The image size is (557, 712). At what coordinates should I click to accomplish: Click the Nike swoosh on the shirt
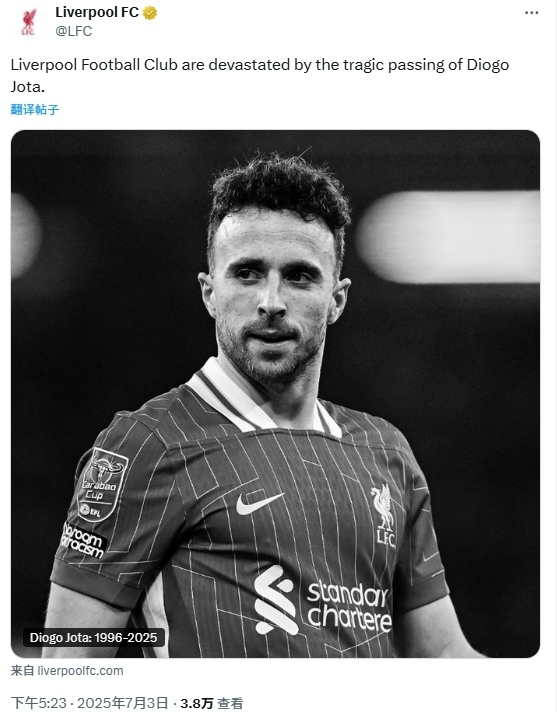coord(260,503)
